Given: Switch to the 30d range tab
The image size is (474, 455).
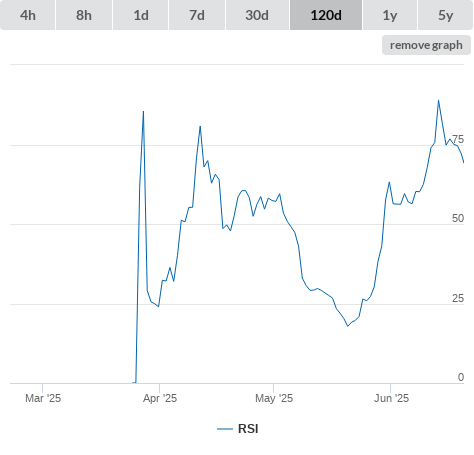Looking at the screenshot, I should click(x=257, y=15).
